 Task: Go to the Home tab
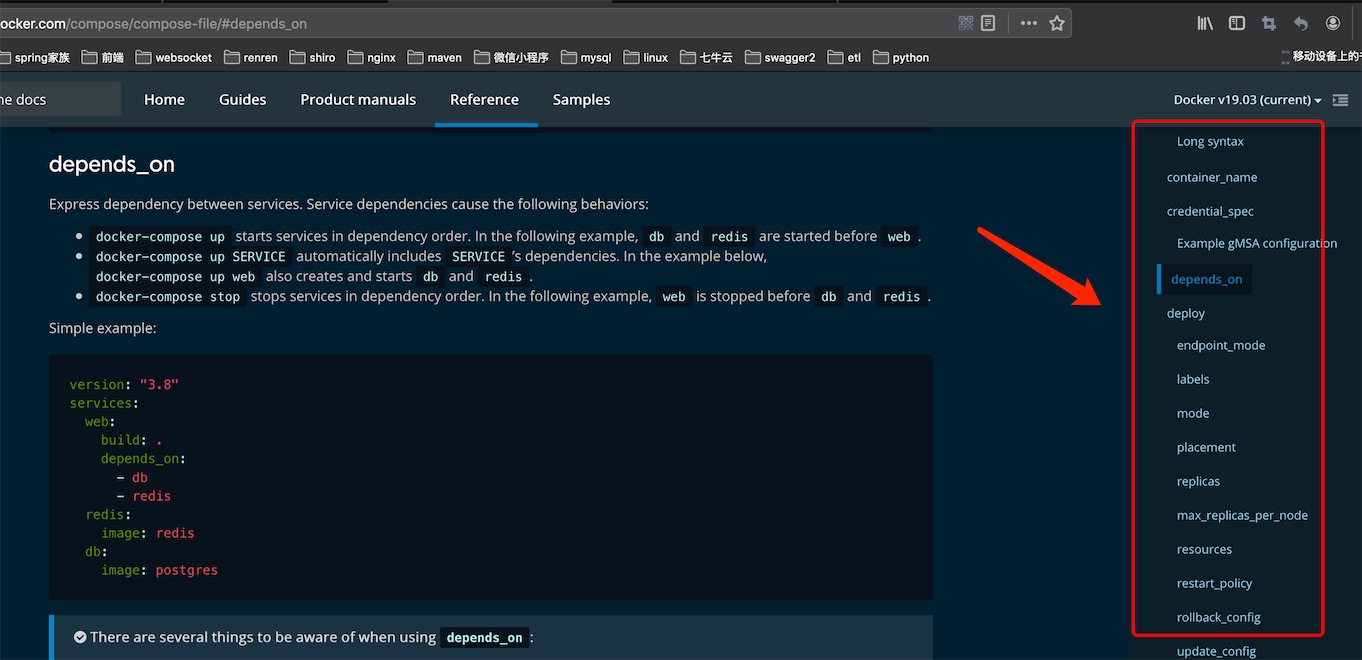[x=164, y=100]
